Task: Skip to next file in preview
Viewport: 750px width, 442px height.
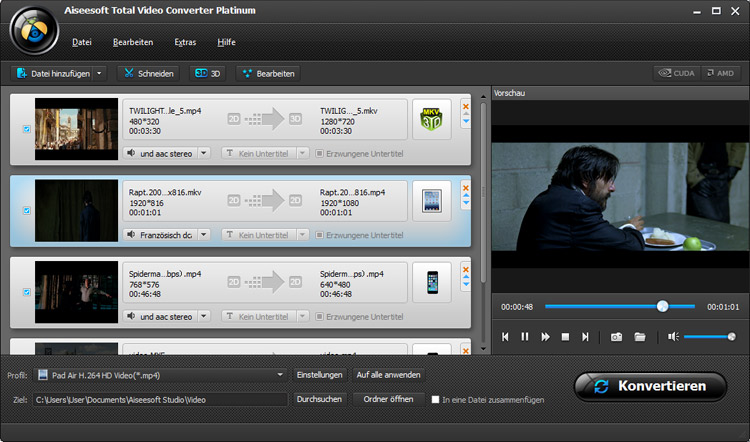Action: point(585,337)
